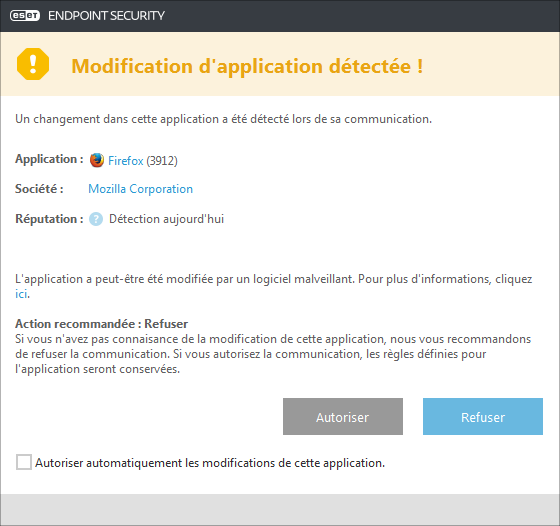The image size is (560, 526).
Task: Click the ENDPOINT SECURITY title text
Action: (106, 16)
